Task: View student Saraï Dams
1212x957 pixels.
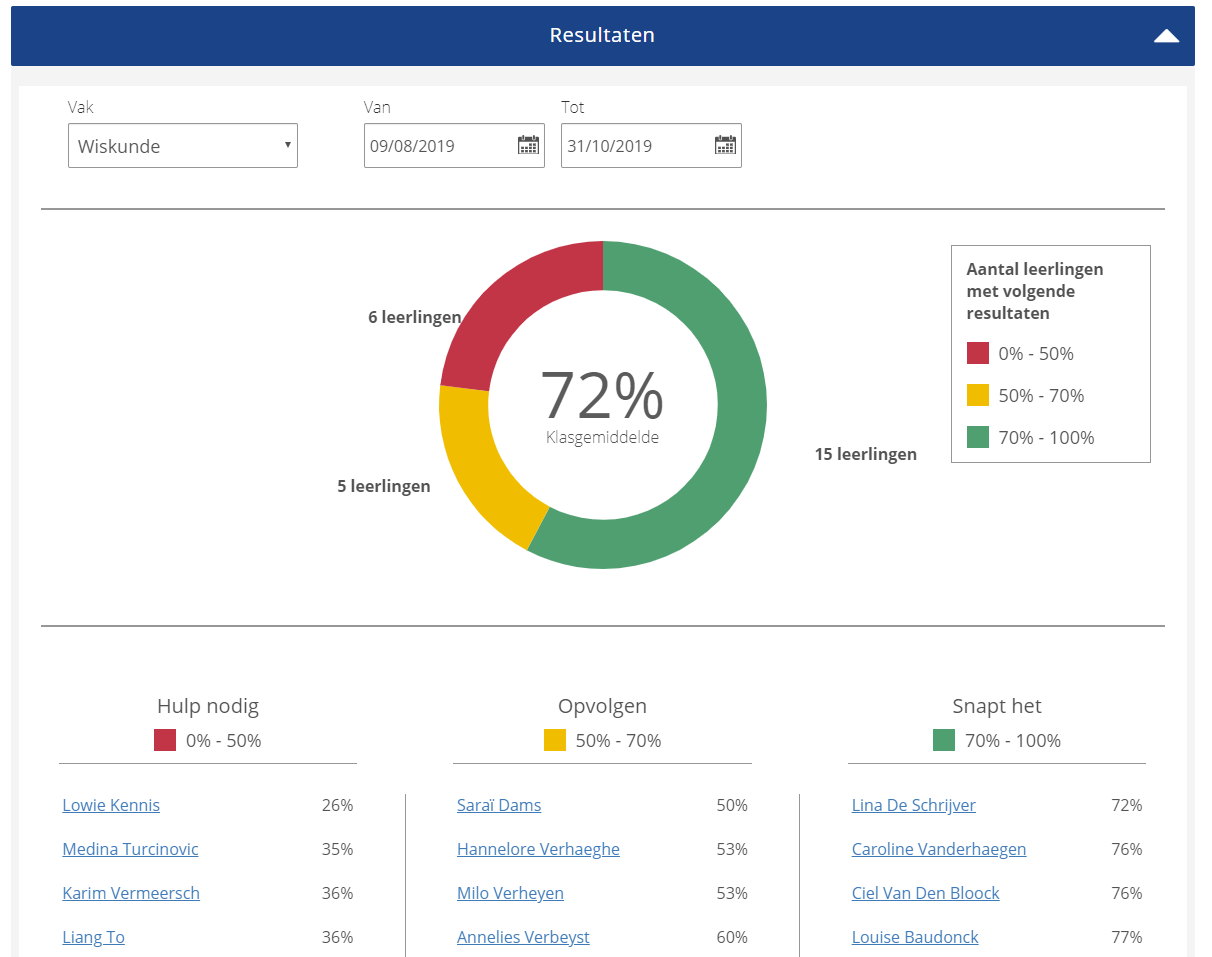Action: (x=499, y=805)
